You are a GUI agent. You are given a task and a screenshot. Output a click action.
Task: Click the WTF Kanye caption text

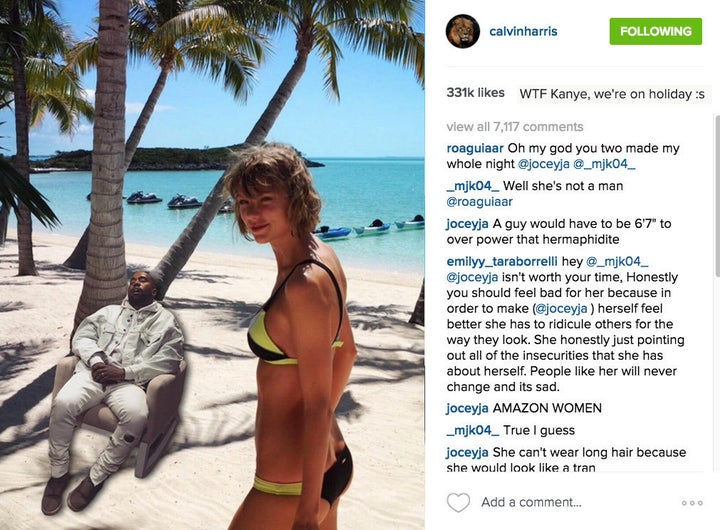(612, 94)
